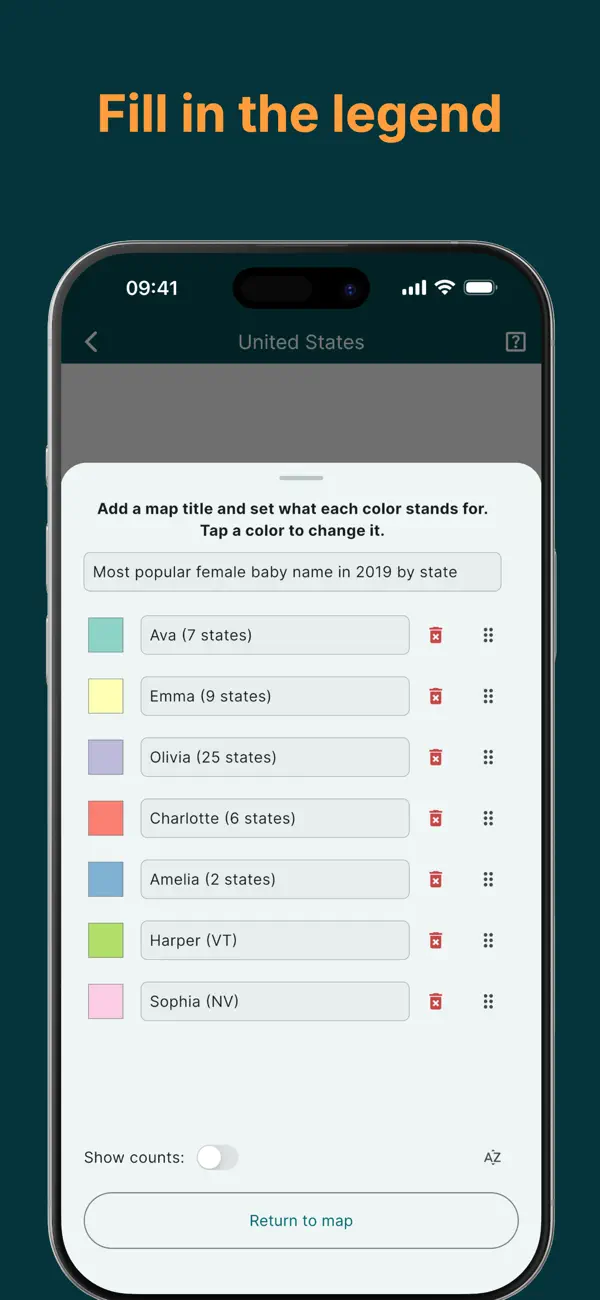Tap Ava's teal color swatch
Viewport: 600px width, 1300px height.
click(105, 635)
